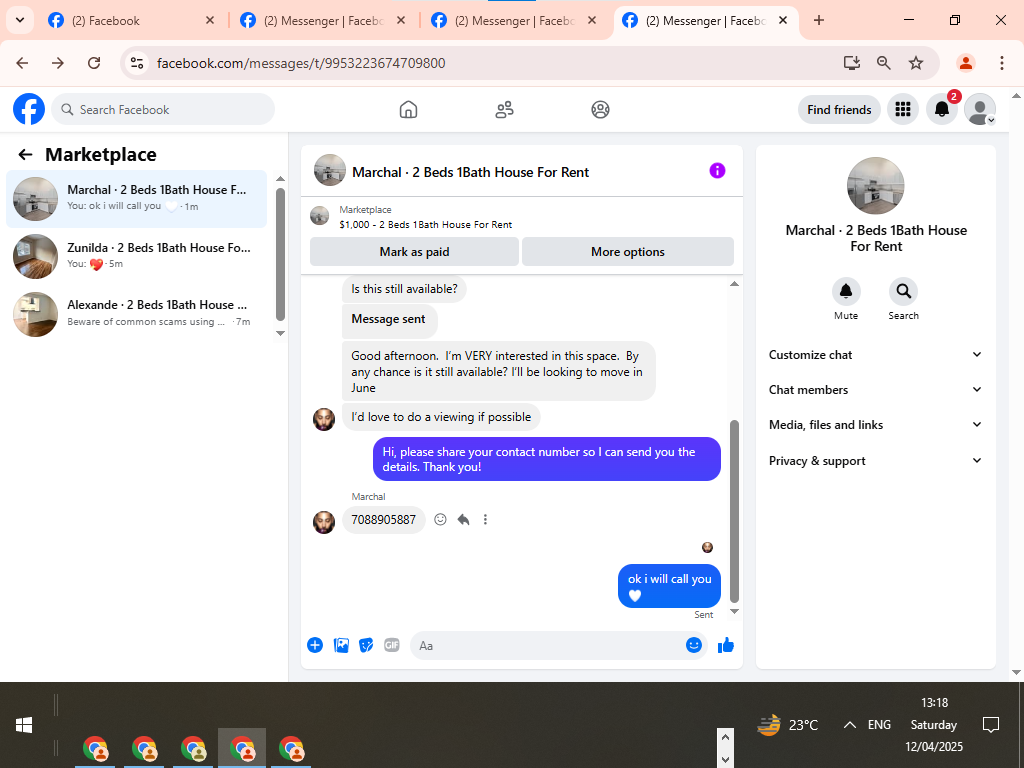Click the purple conversation information icon
The height and width of the screenshot is (768, 1024).
(x=717, y=170)
